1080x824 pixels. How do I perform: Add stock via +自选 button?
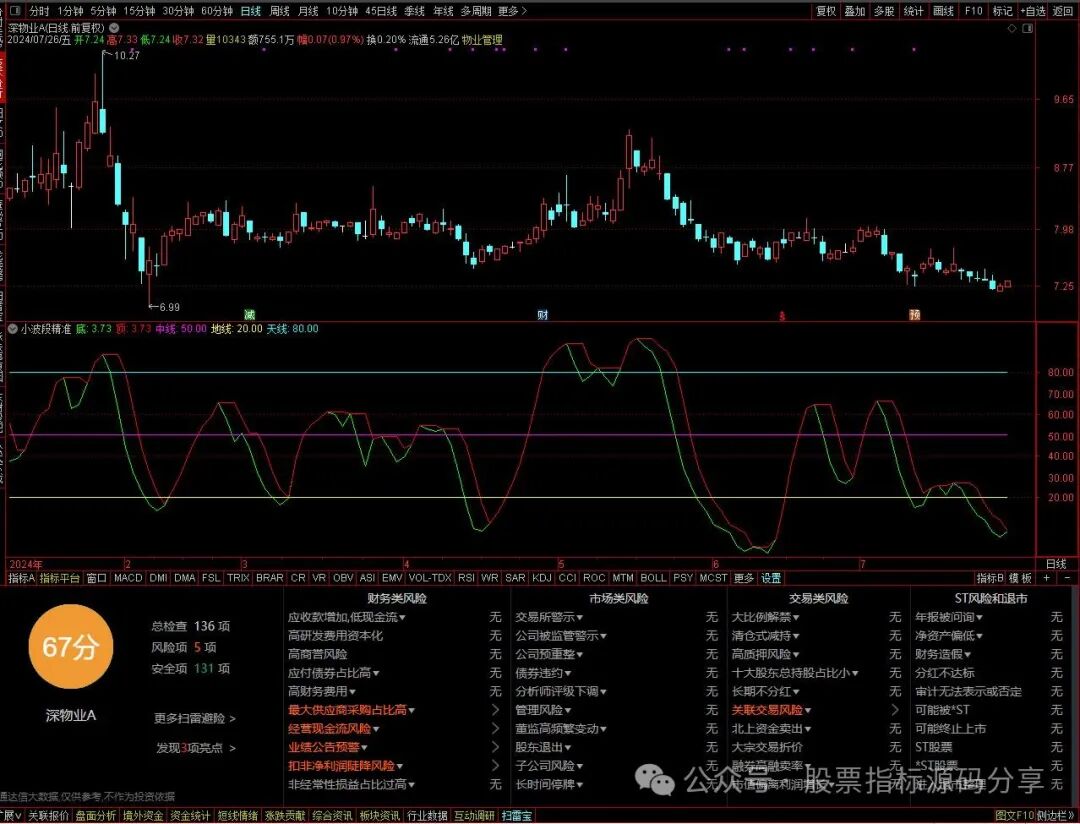[x=1032, y=11]
